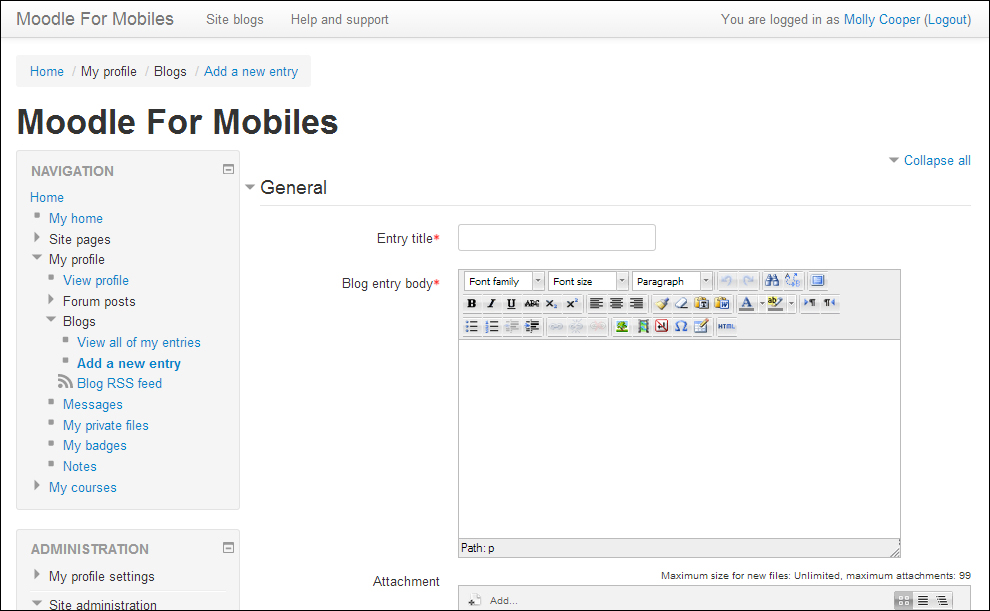Screen dimensions: 990x611
Task: Open the Font size dropdown
Action: (588, 281)
